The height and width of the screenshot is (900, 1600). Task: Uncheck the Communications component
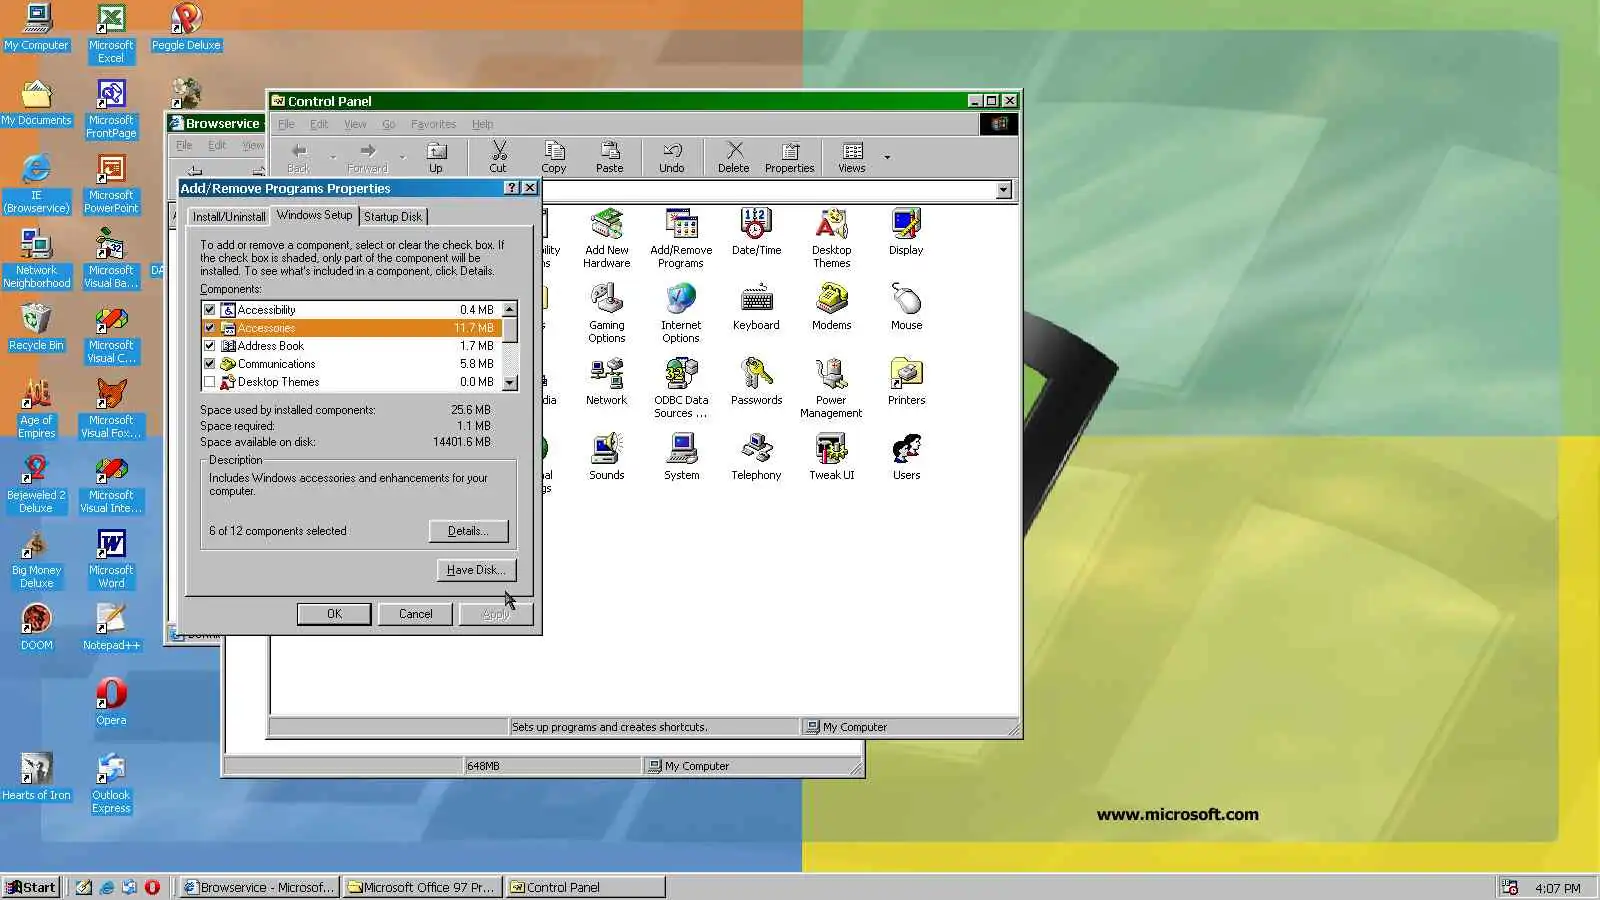coord(209,364)
